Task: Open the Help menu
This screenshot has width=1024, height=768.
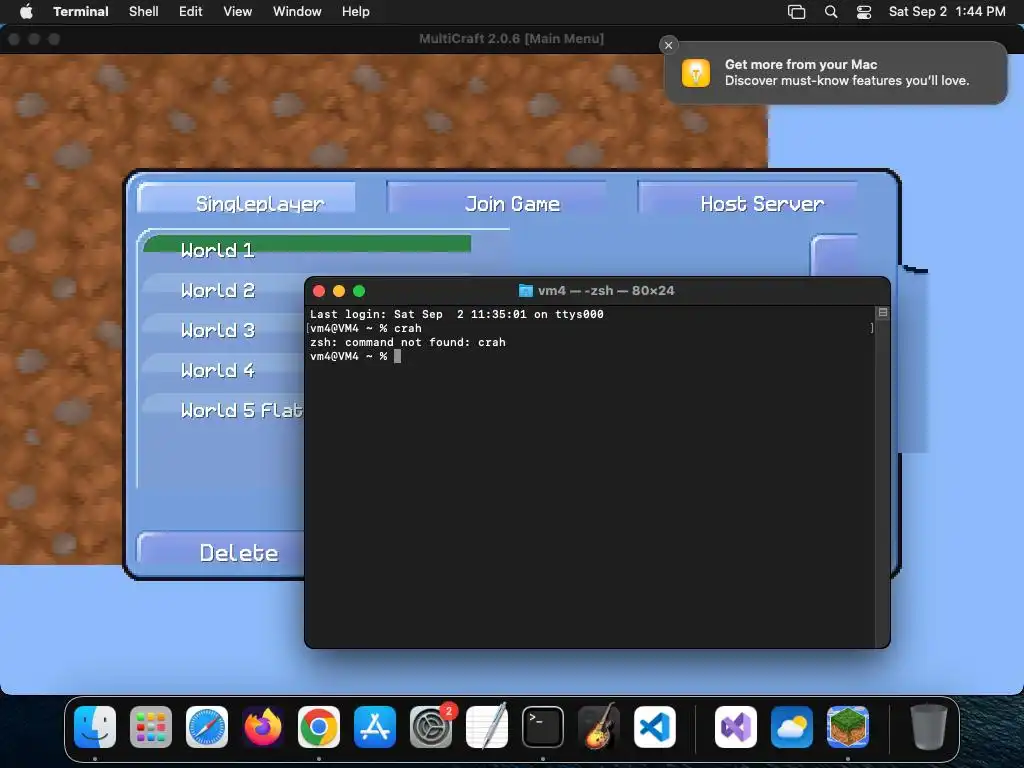Action: click(x=356, y=11)
